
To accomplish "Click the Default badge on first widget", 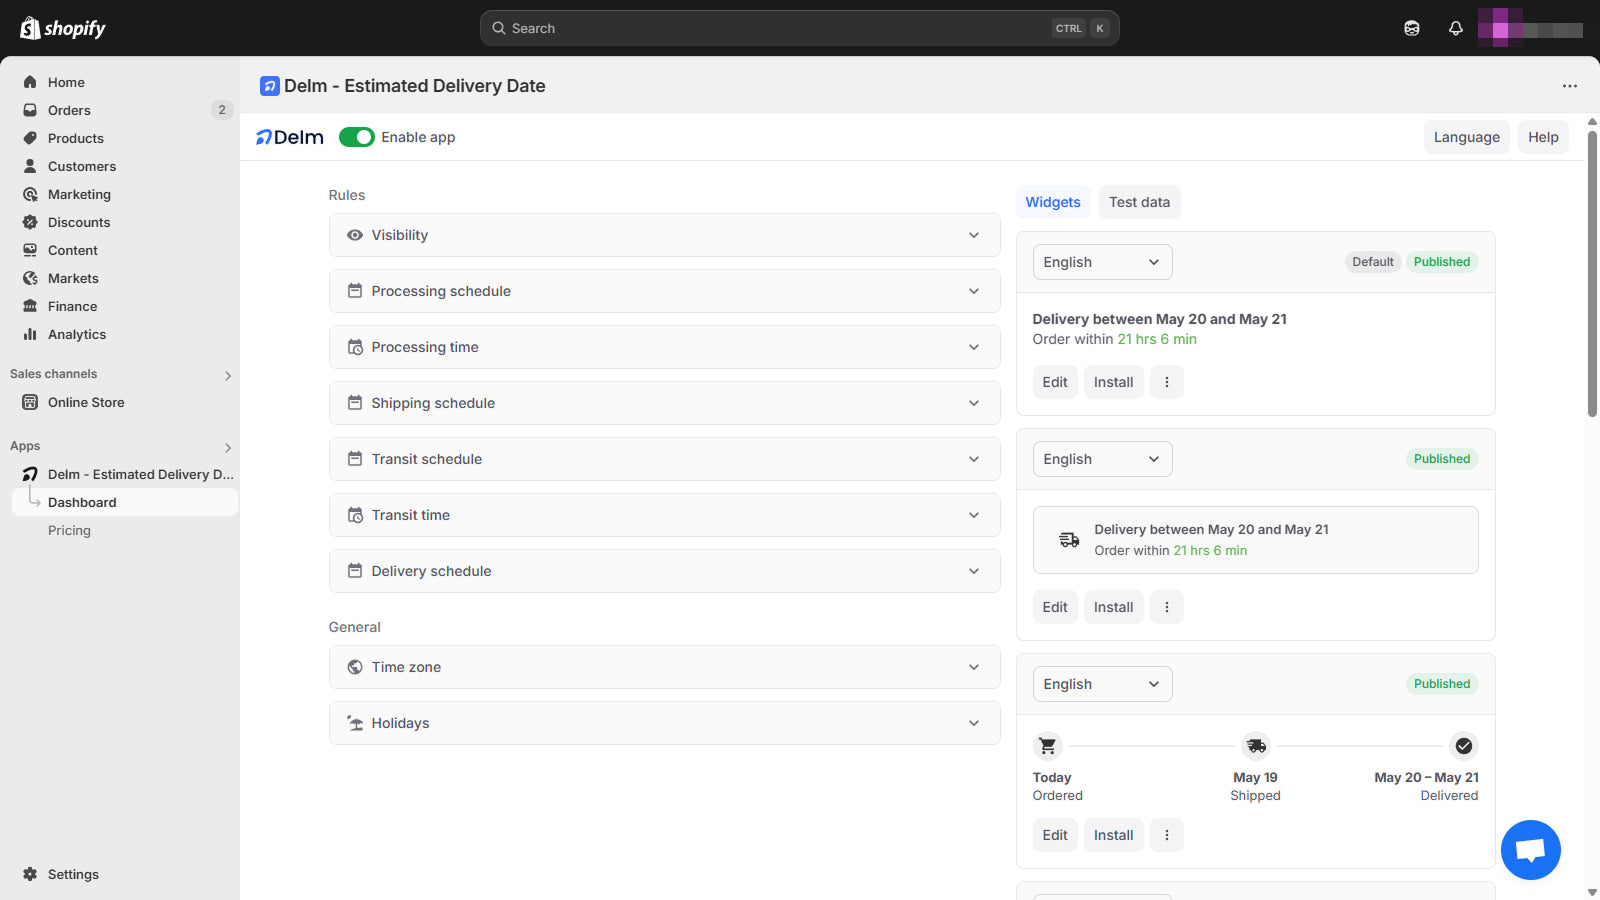I will coord(1372,262).
